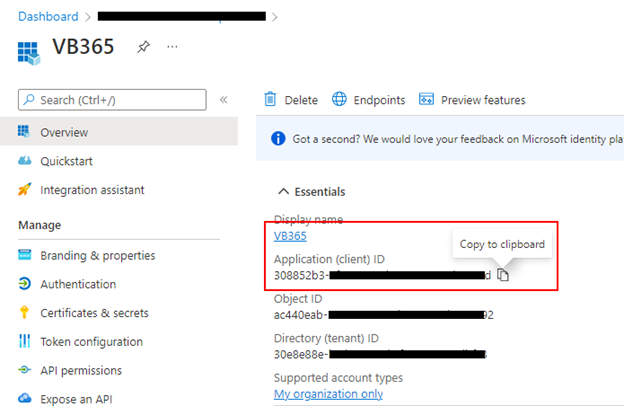Go to Authentication settings
The width and height of the screenshot is (624, 406).
78,284
